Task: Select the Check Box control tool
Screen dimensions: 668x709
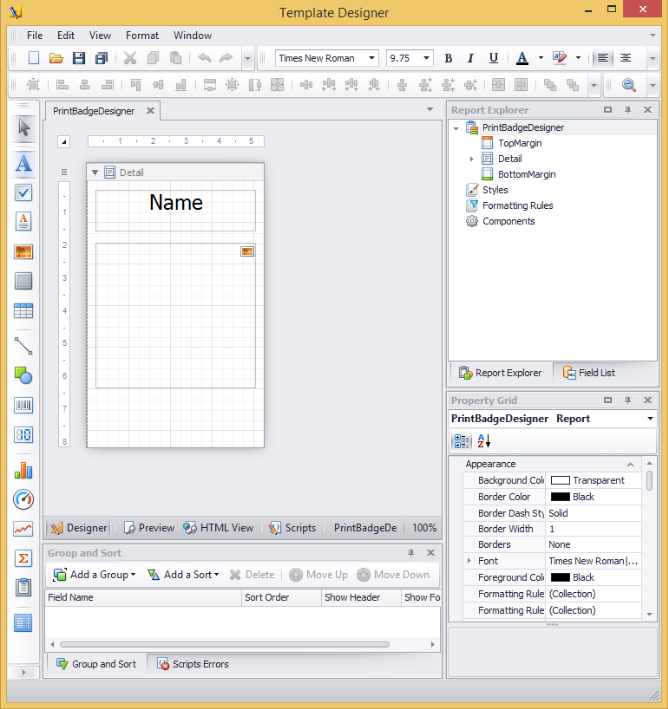Action: pos(24,193)
